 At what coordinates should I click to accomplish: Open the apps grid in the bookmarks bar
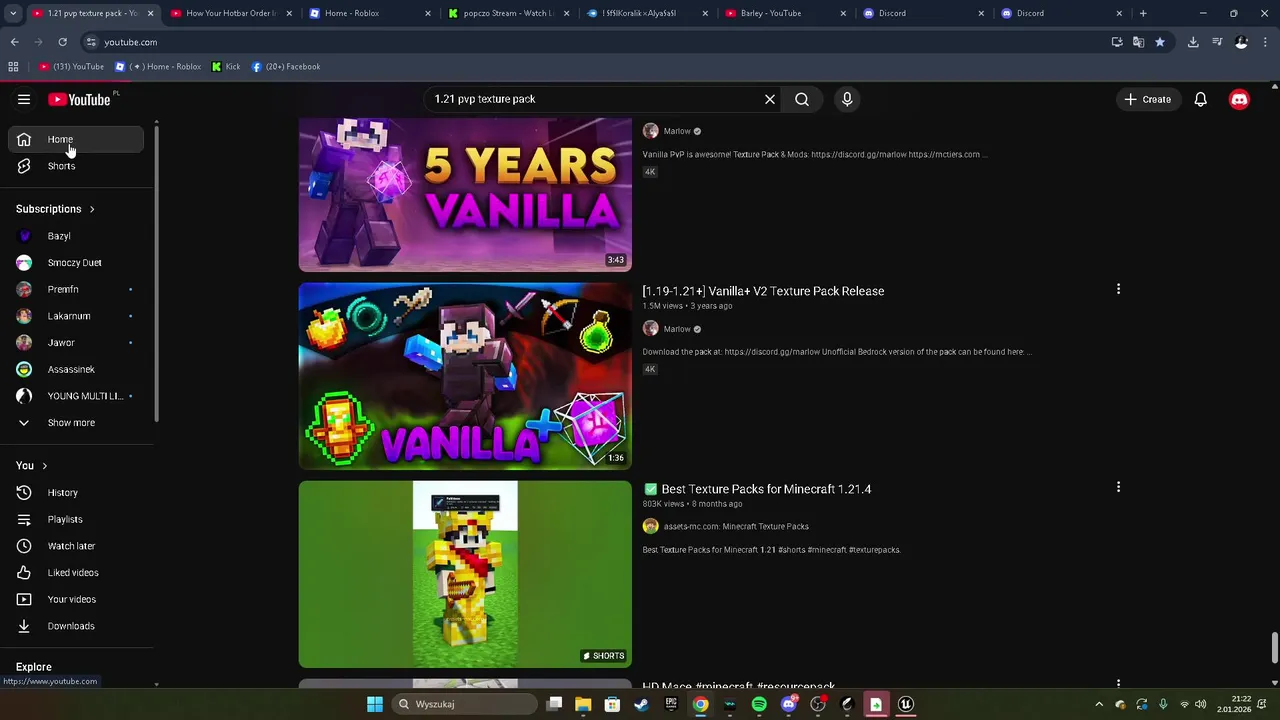(x=13, y=67)
